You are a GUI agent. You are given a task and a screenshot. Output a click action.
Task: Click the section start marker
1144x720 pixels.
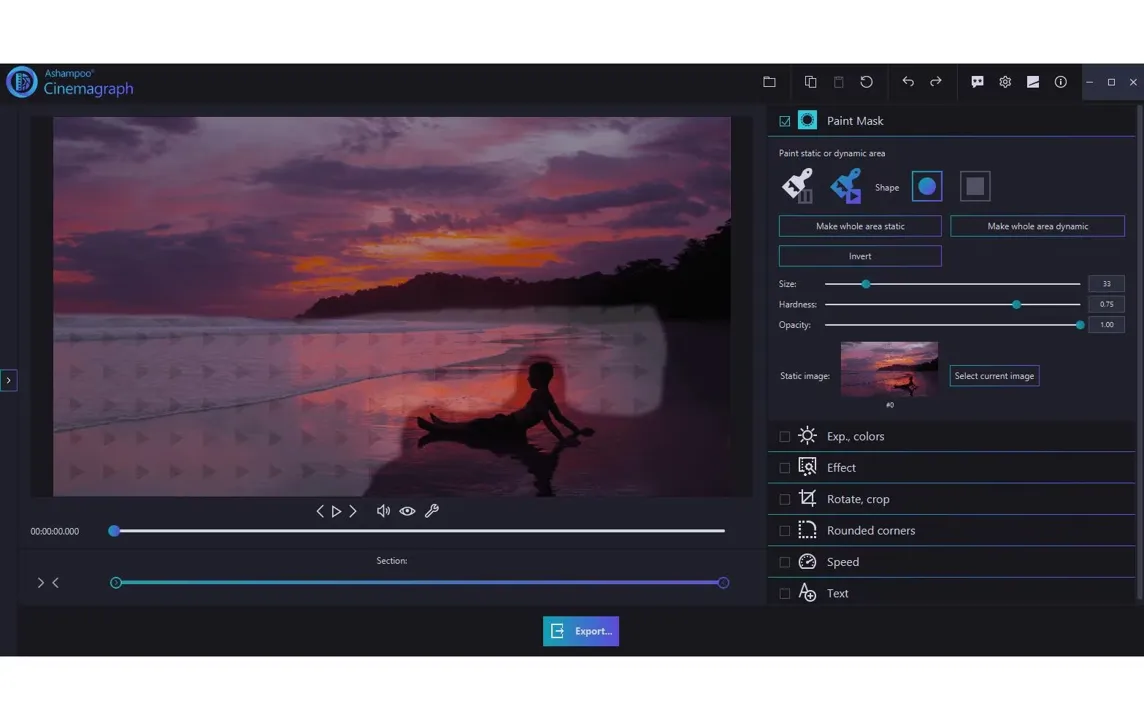115,583
